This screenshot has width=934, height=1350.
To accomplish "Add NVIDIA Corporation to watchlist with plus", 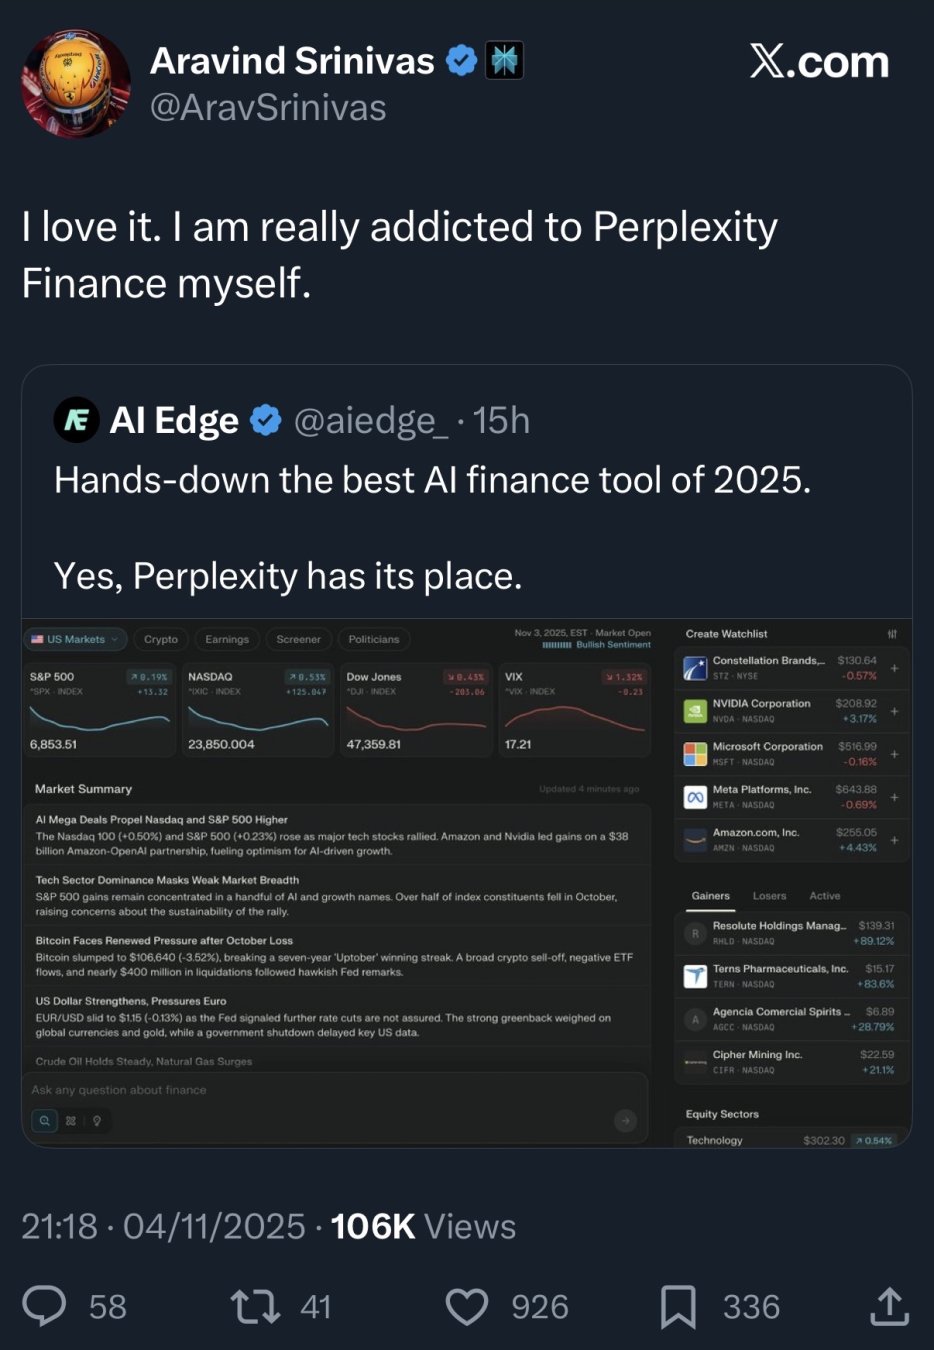I will [894, 711].
